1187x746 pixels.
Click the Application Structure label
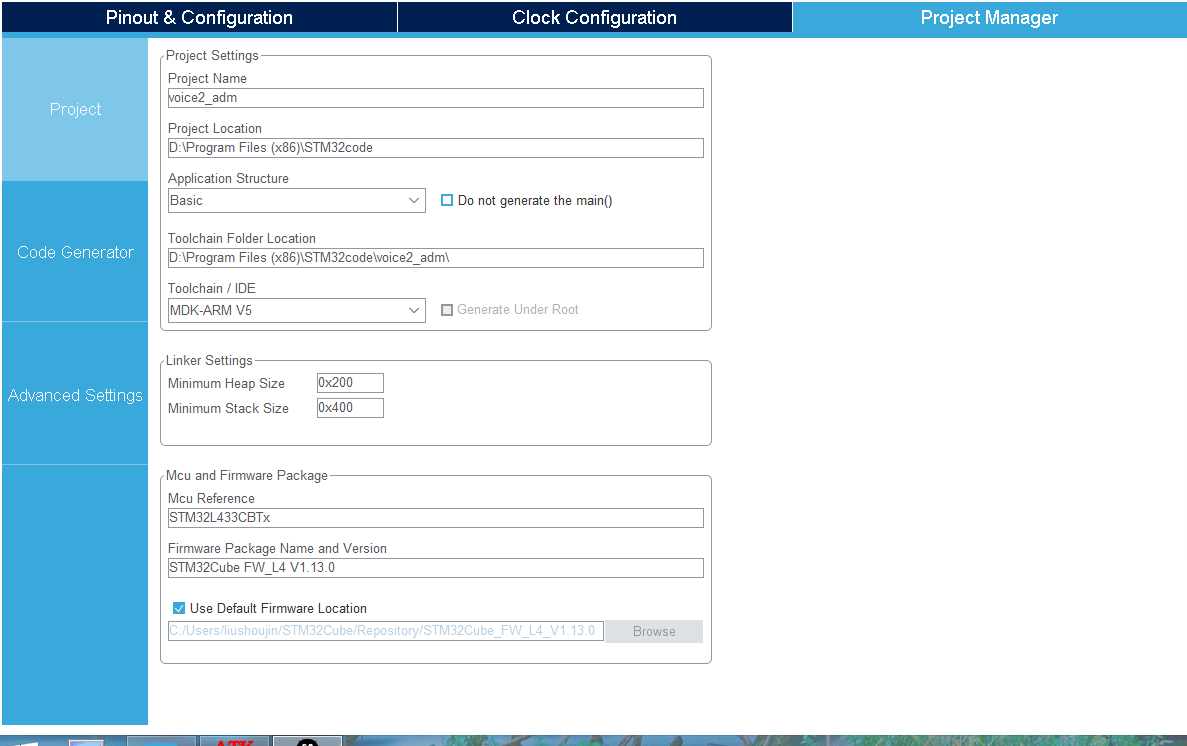228,179
